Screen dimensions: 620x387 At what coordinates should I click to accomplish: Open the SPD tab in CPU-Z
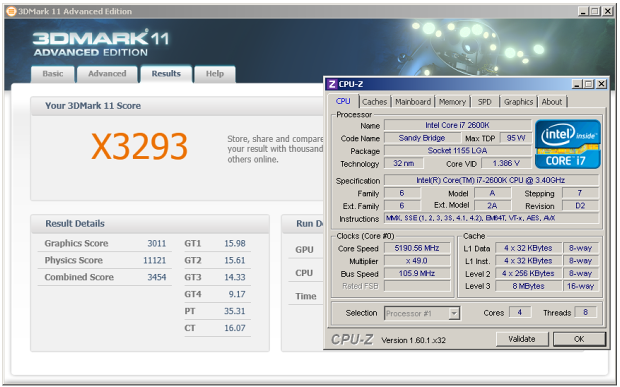(484, 102)
